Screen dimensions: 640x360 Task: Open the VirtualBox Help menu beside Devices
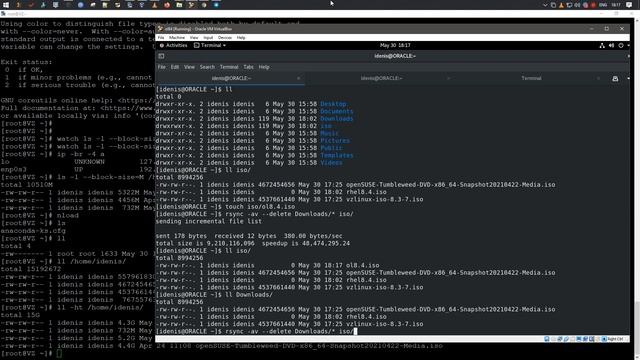point(241,38)
